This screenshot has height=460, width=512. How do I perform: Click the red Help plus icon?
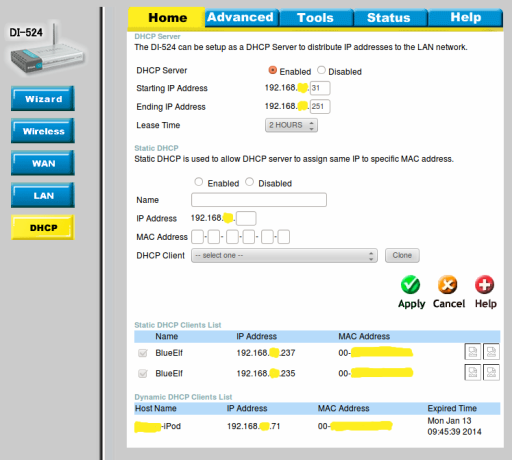(484, 284)
